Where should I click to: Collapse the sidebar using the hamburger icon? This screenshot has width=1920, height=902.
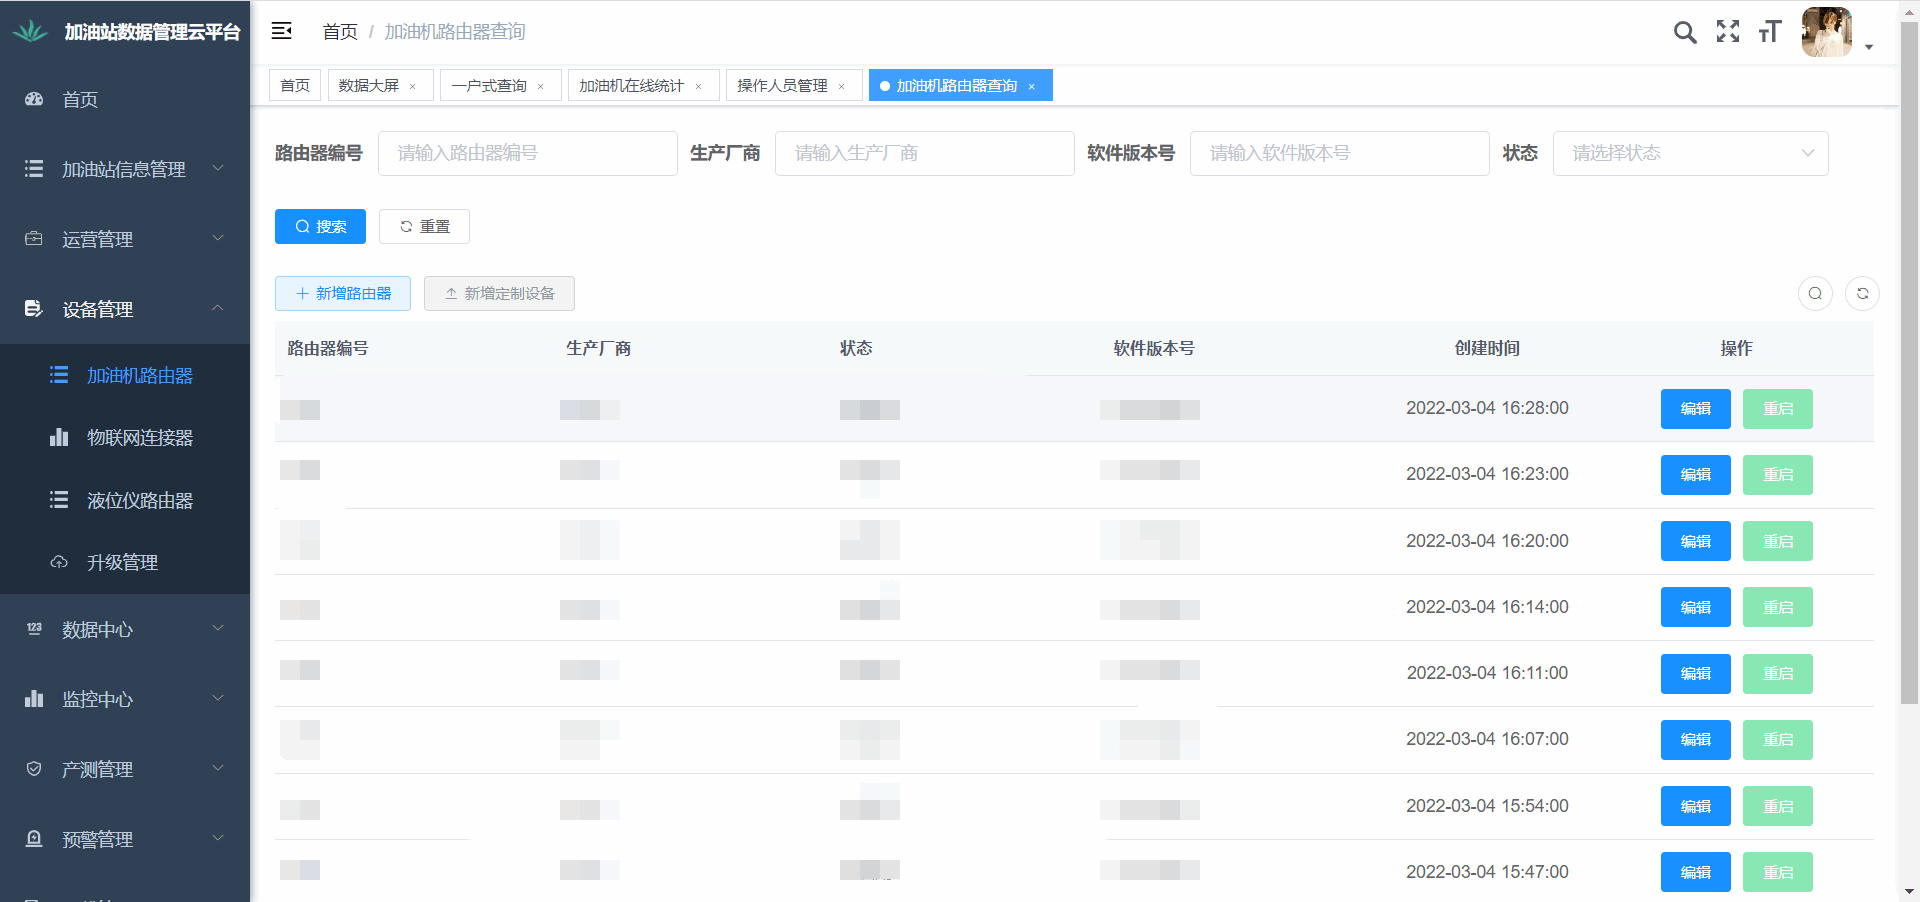pos(281,31)
